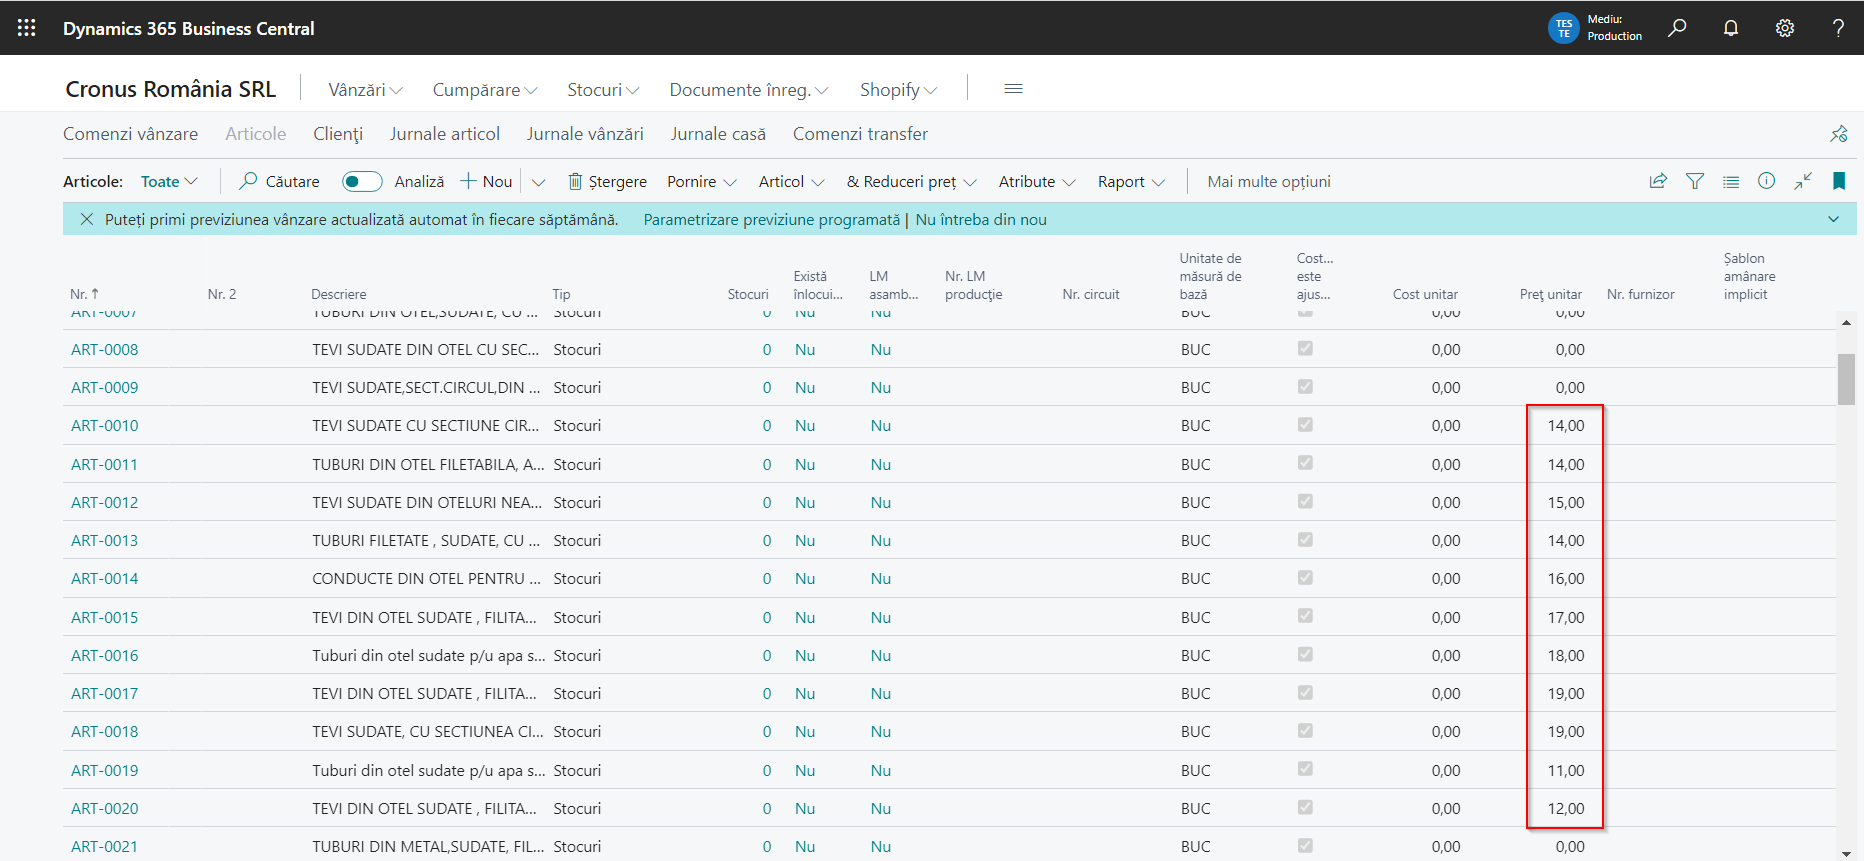Go to Jurnale casă
Viewport: 1864px width, 861px height.
pos(718,134)
